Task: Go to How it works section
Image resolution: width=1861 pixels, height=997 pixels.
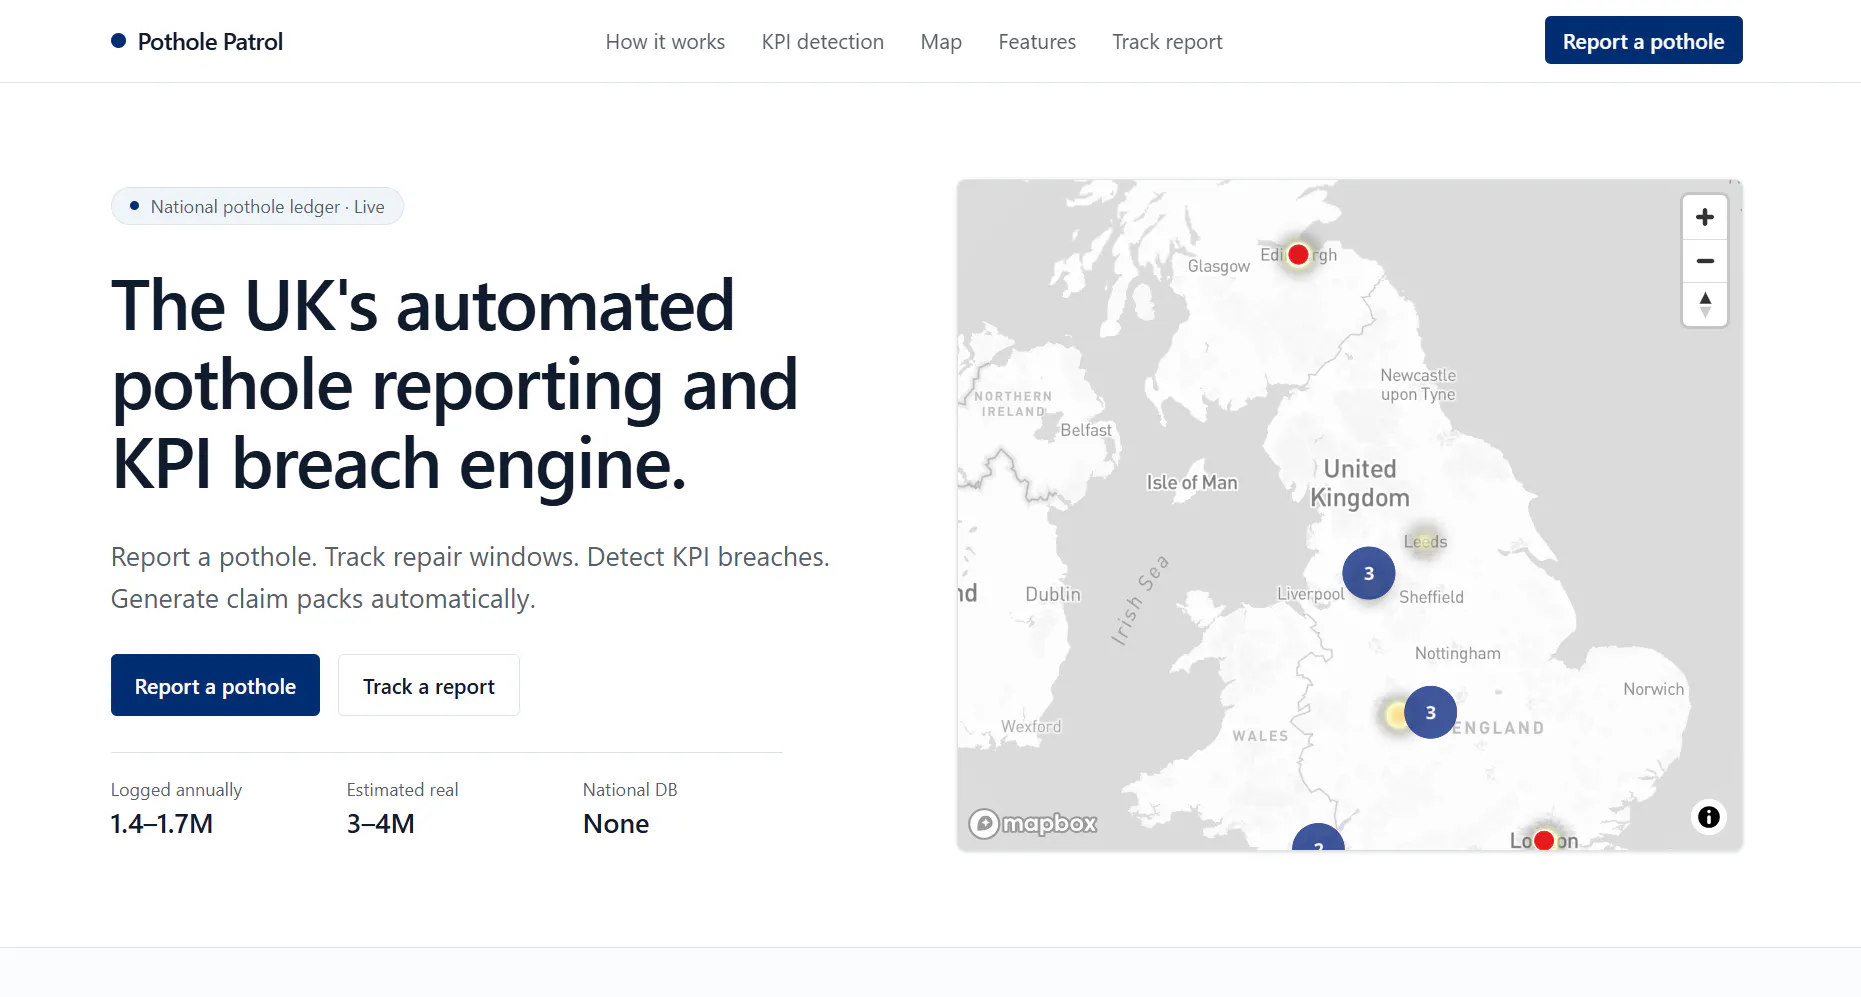Action: click(665, 42)
